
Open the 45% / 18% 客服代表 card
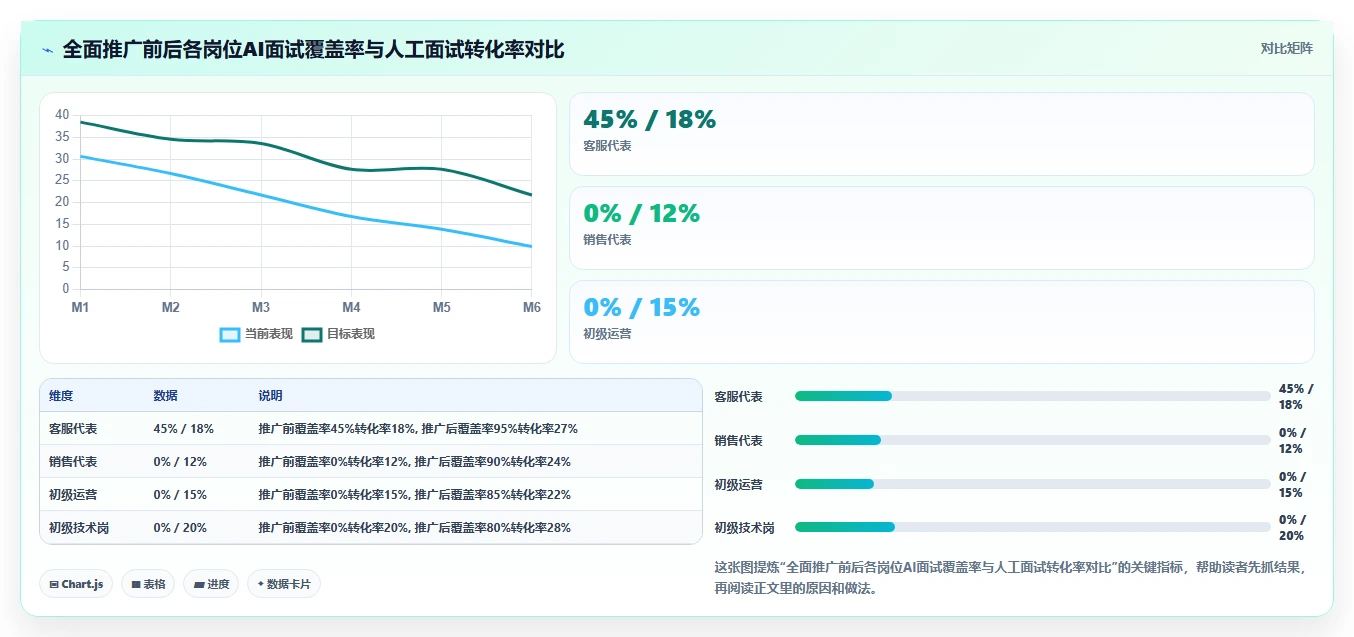(x=941, y=134)
